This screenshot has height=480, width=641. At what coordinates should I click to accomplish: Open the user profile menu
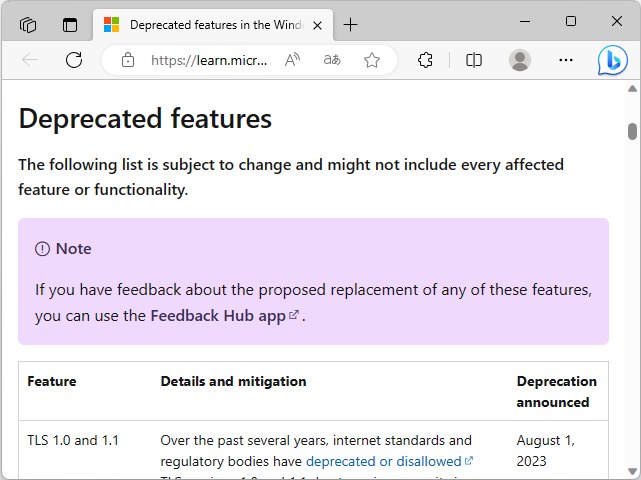(520, 60)
